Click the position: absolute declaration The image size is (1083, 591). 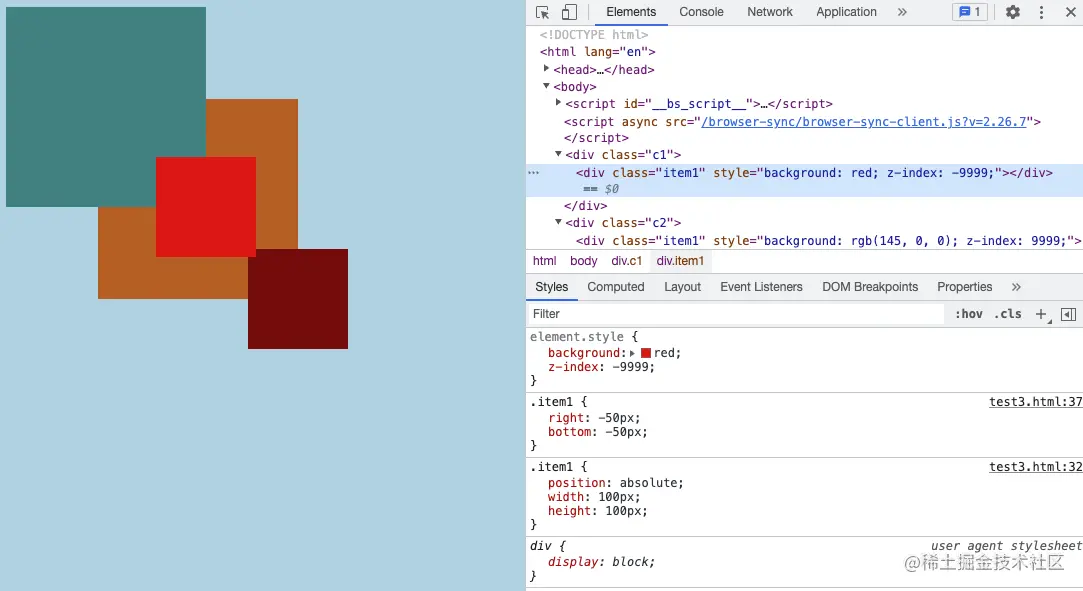point(615,483)
